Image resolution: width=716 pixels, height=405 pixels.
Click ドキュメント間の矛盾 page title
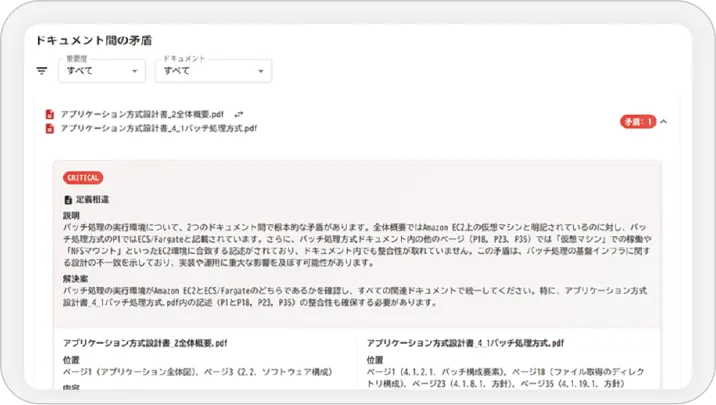point(94,41)
